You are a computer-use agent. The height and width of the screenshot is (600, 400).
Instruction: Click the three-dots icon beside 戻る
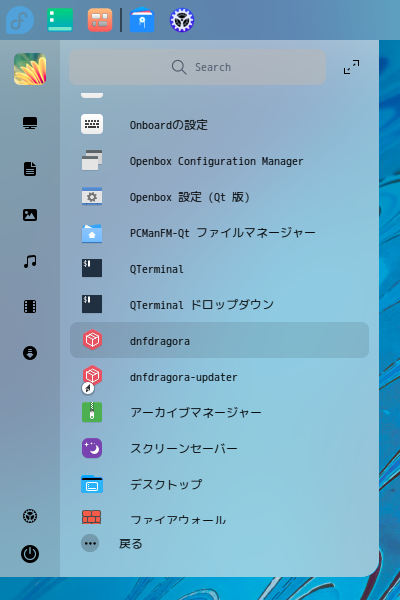click(x=90, y=543)
